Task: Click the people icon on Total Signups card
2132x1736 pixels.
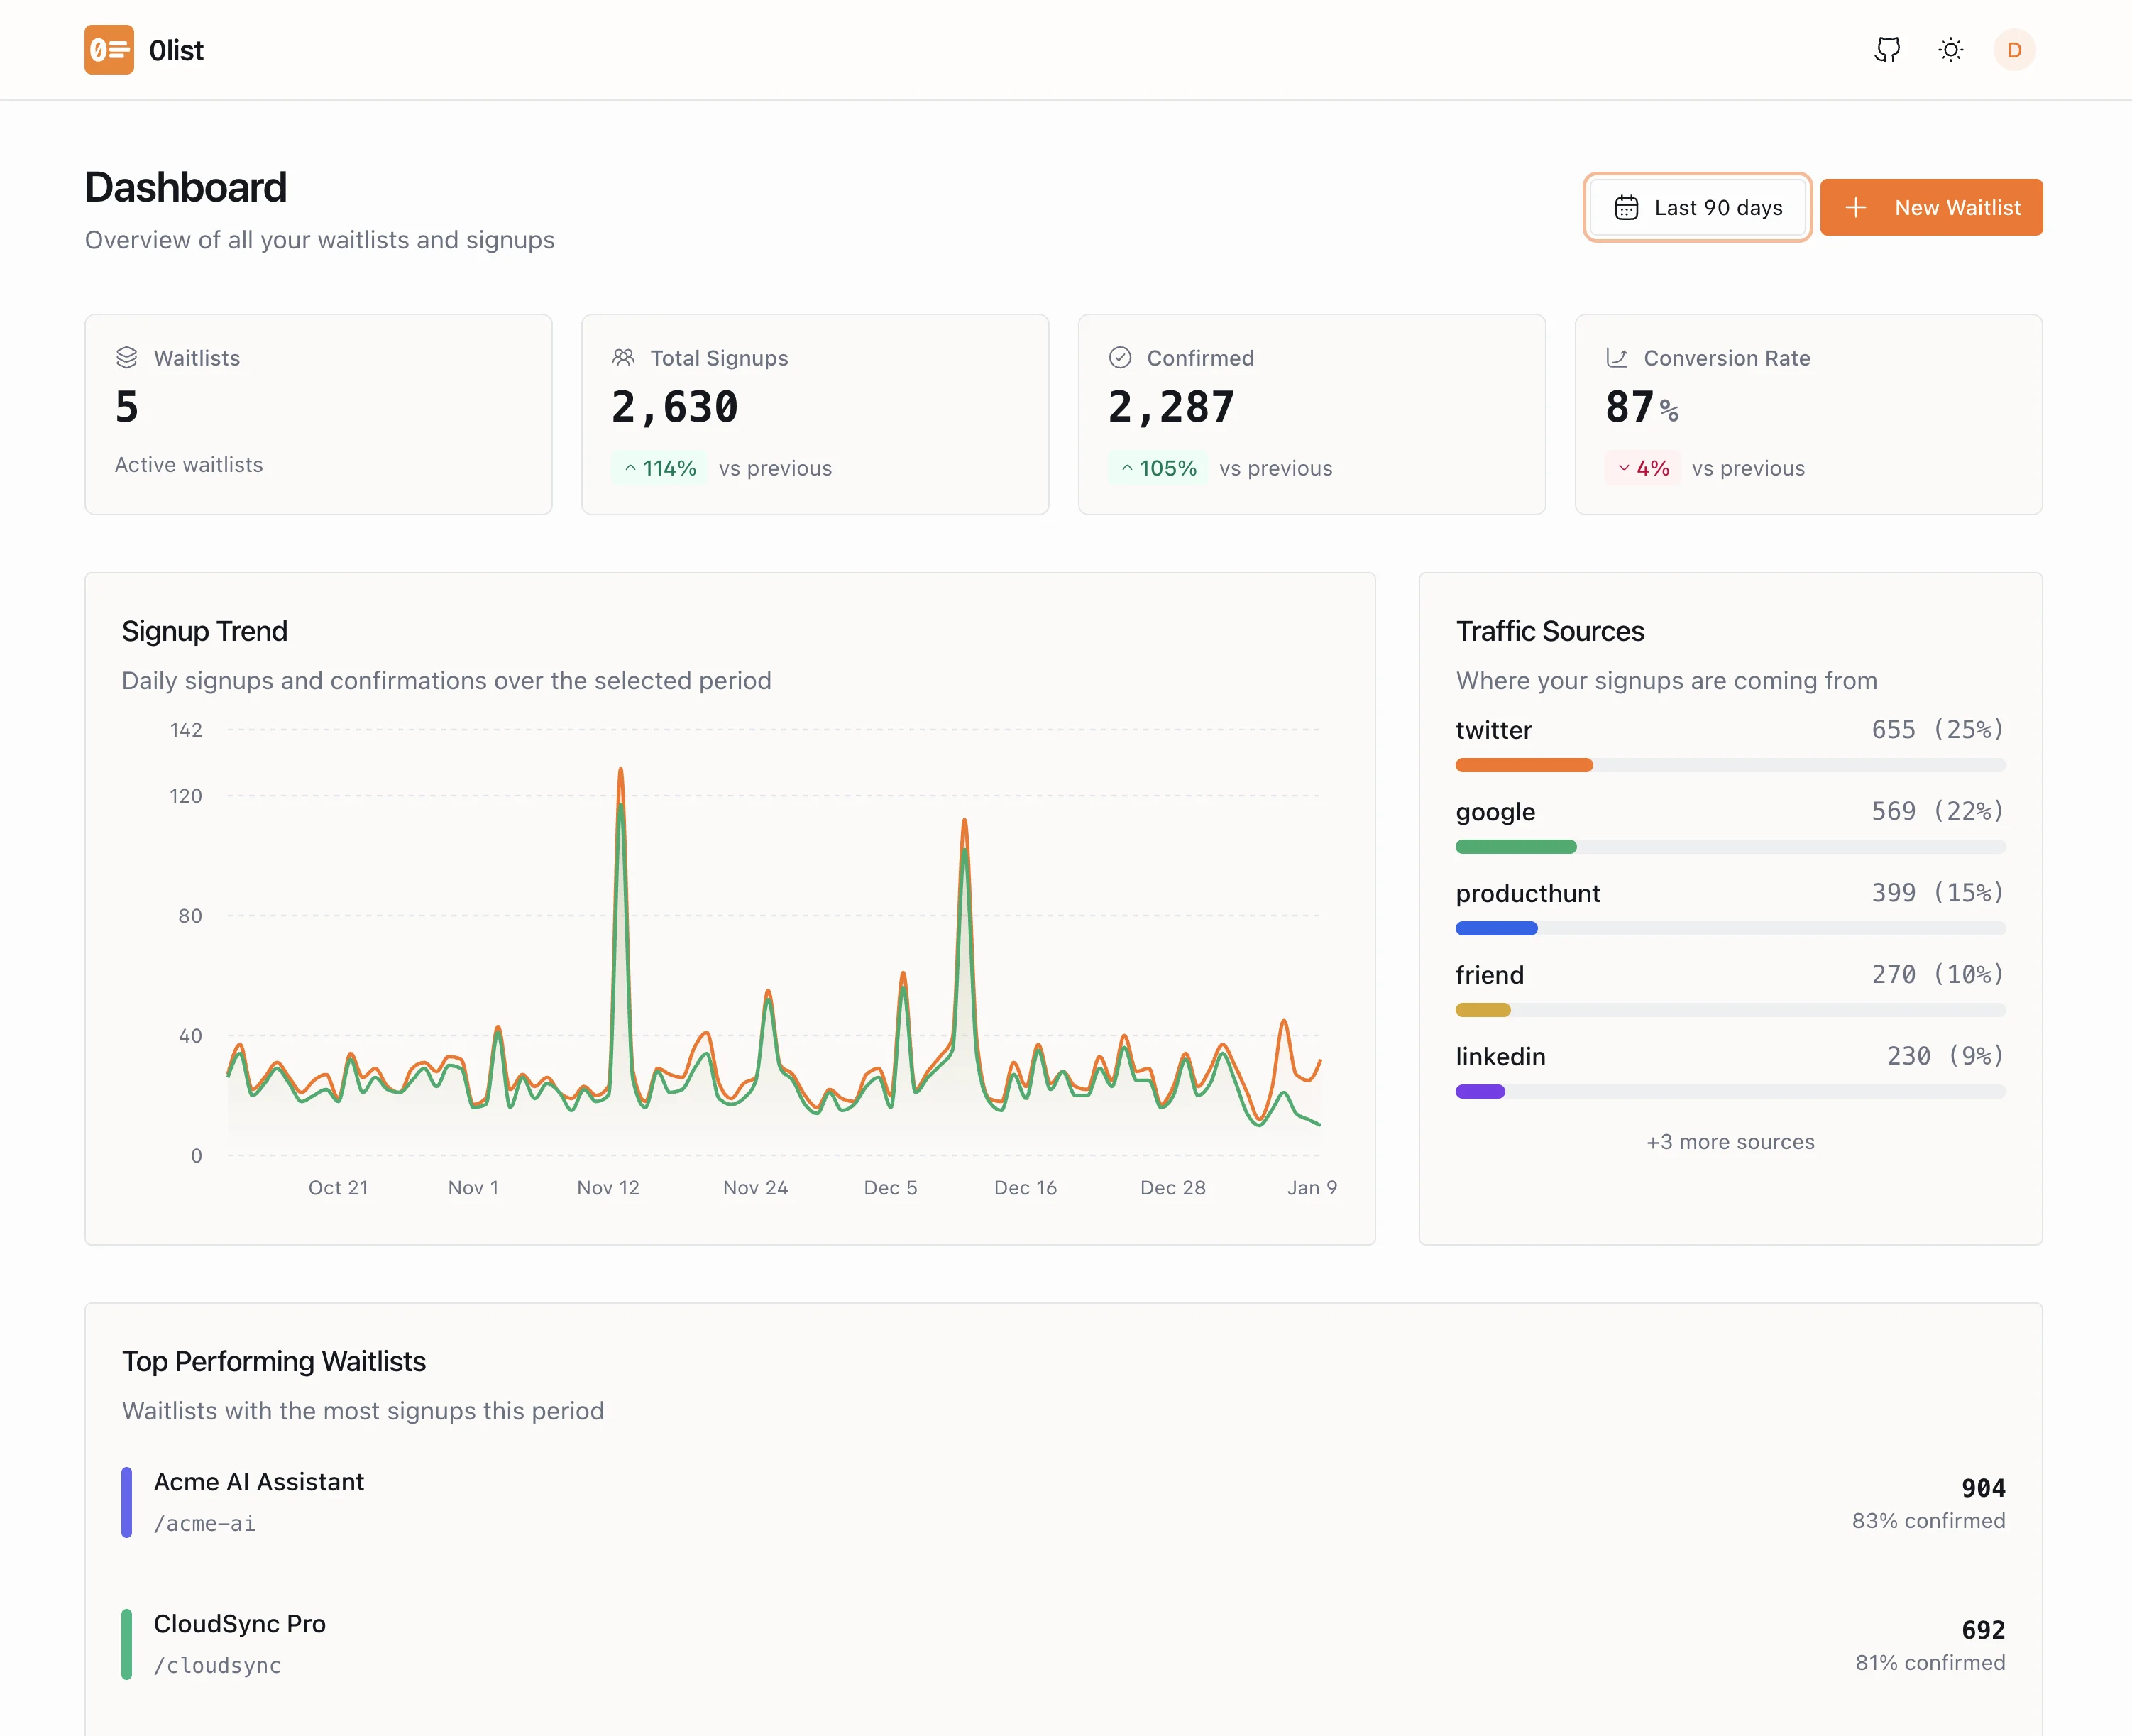Action: (623, 356)
